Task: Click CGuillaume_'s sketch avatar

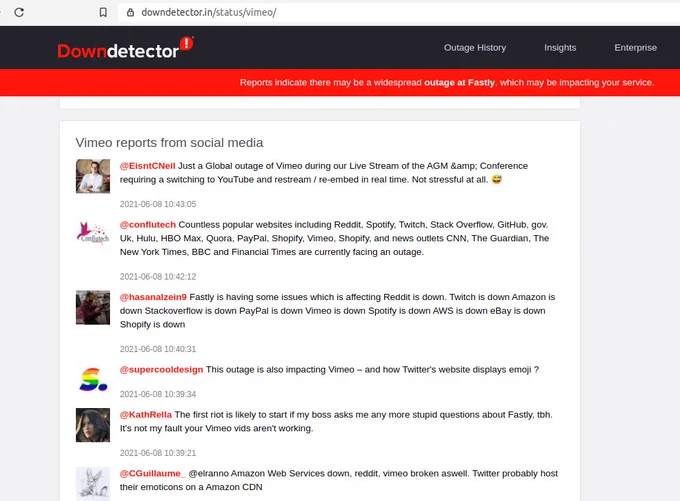Action: (93, 484)
